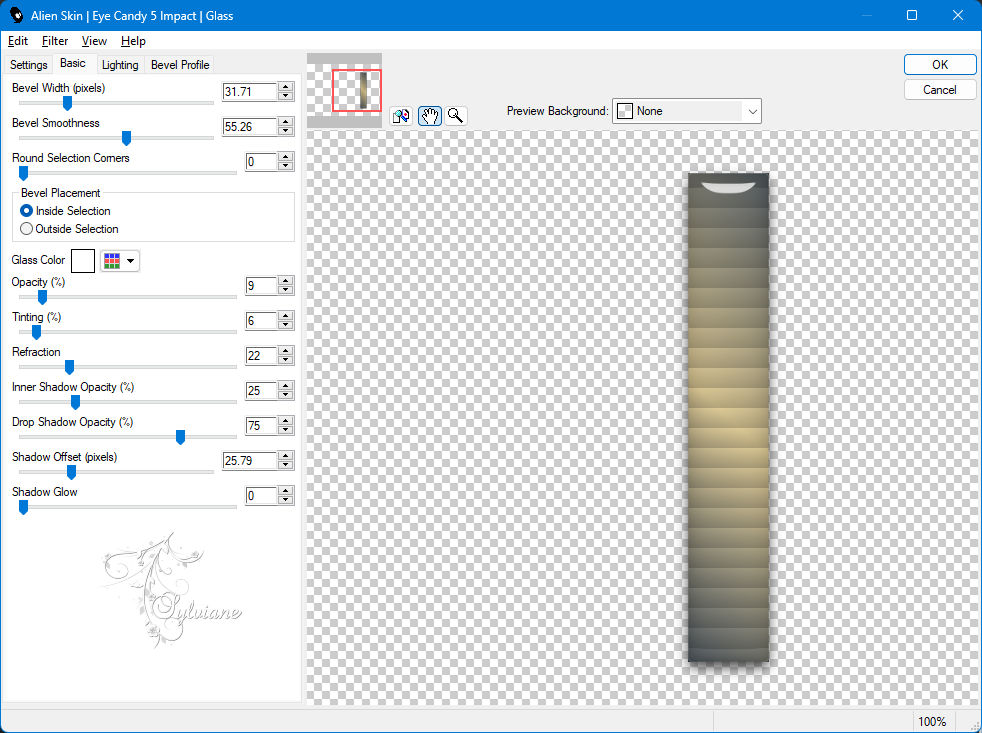
Task: Click the Bevel Smoothness slider handle
Action: [126, 138]
